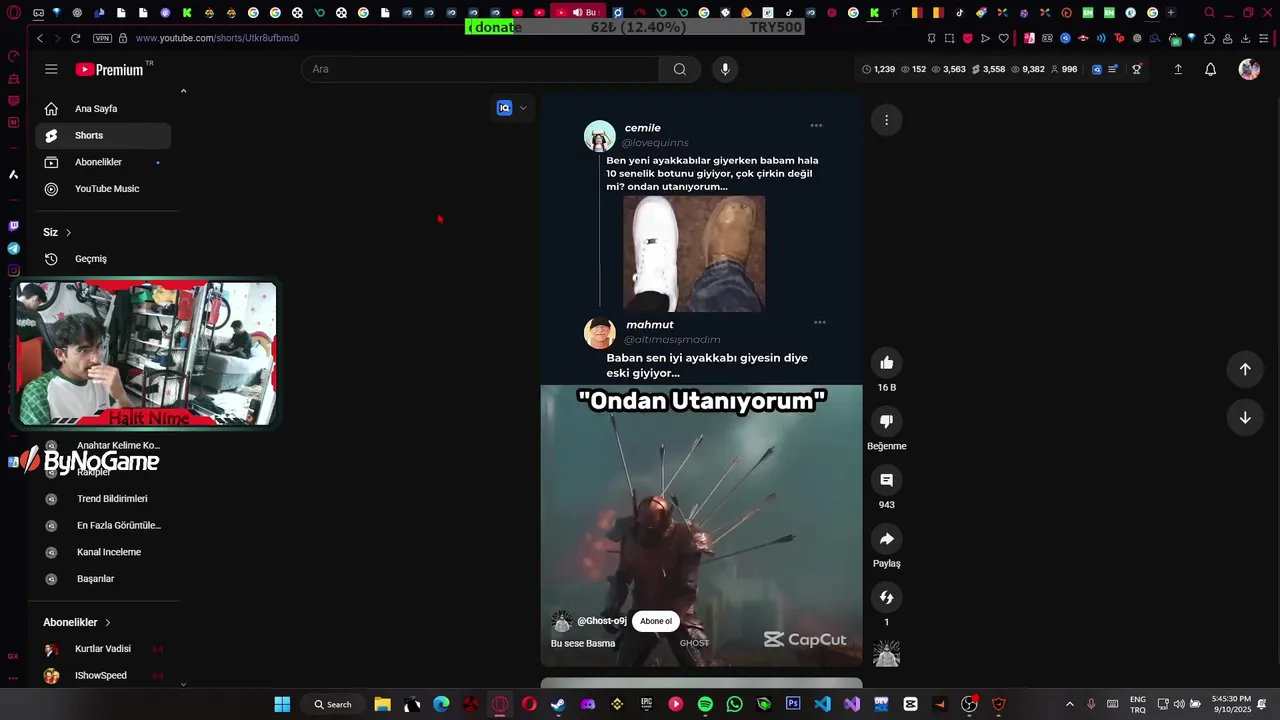
Task: Open the upload arrow icon
Action: click(x=1178, y=69)
